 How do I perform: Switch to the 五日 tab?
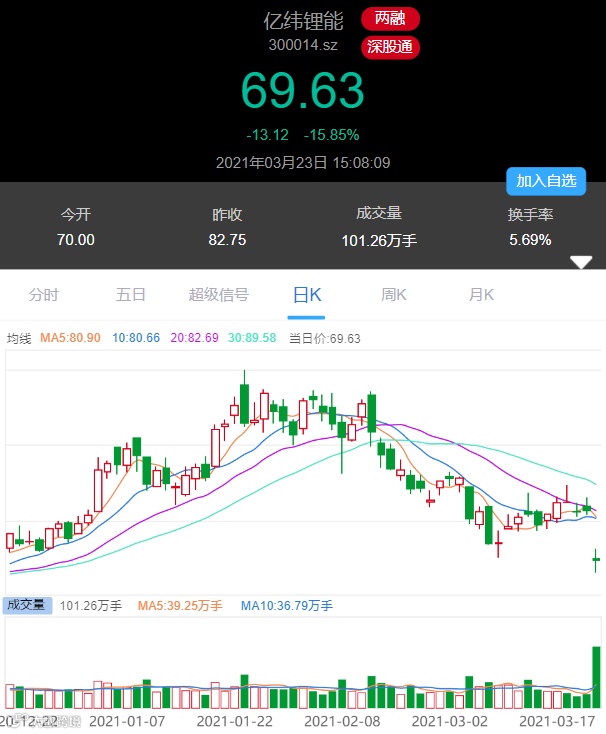point(131,295)
